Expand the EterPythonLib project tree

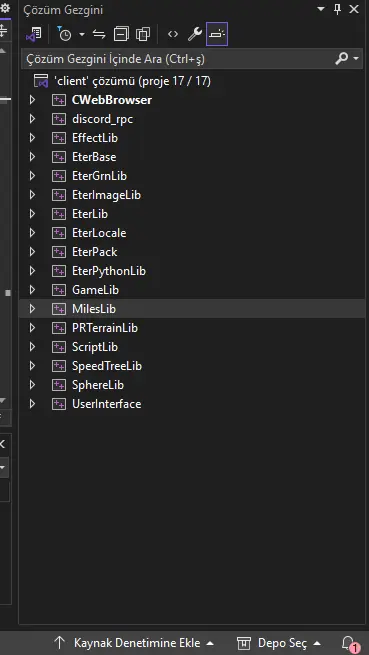click(32, 271)
